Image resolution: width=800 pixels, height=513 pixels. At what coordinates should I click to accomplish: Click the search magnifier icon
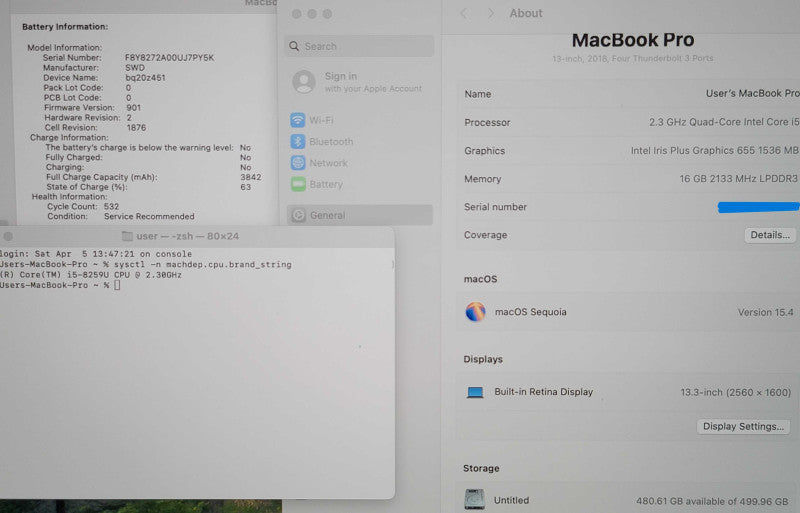coord(294,46)
